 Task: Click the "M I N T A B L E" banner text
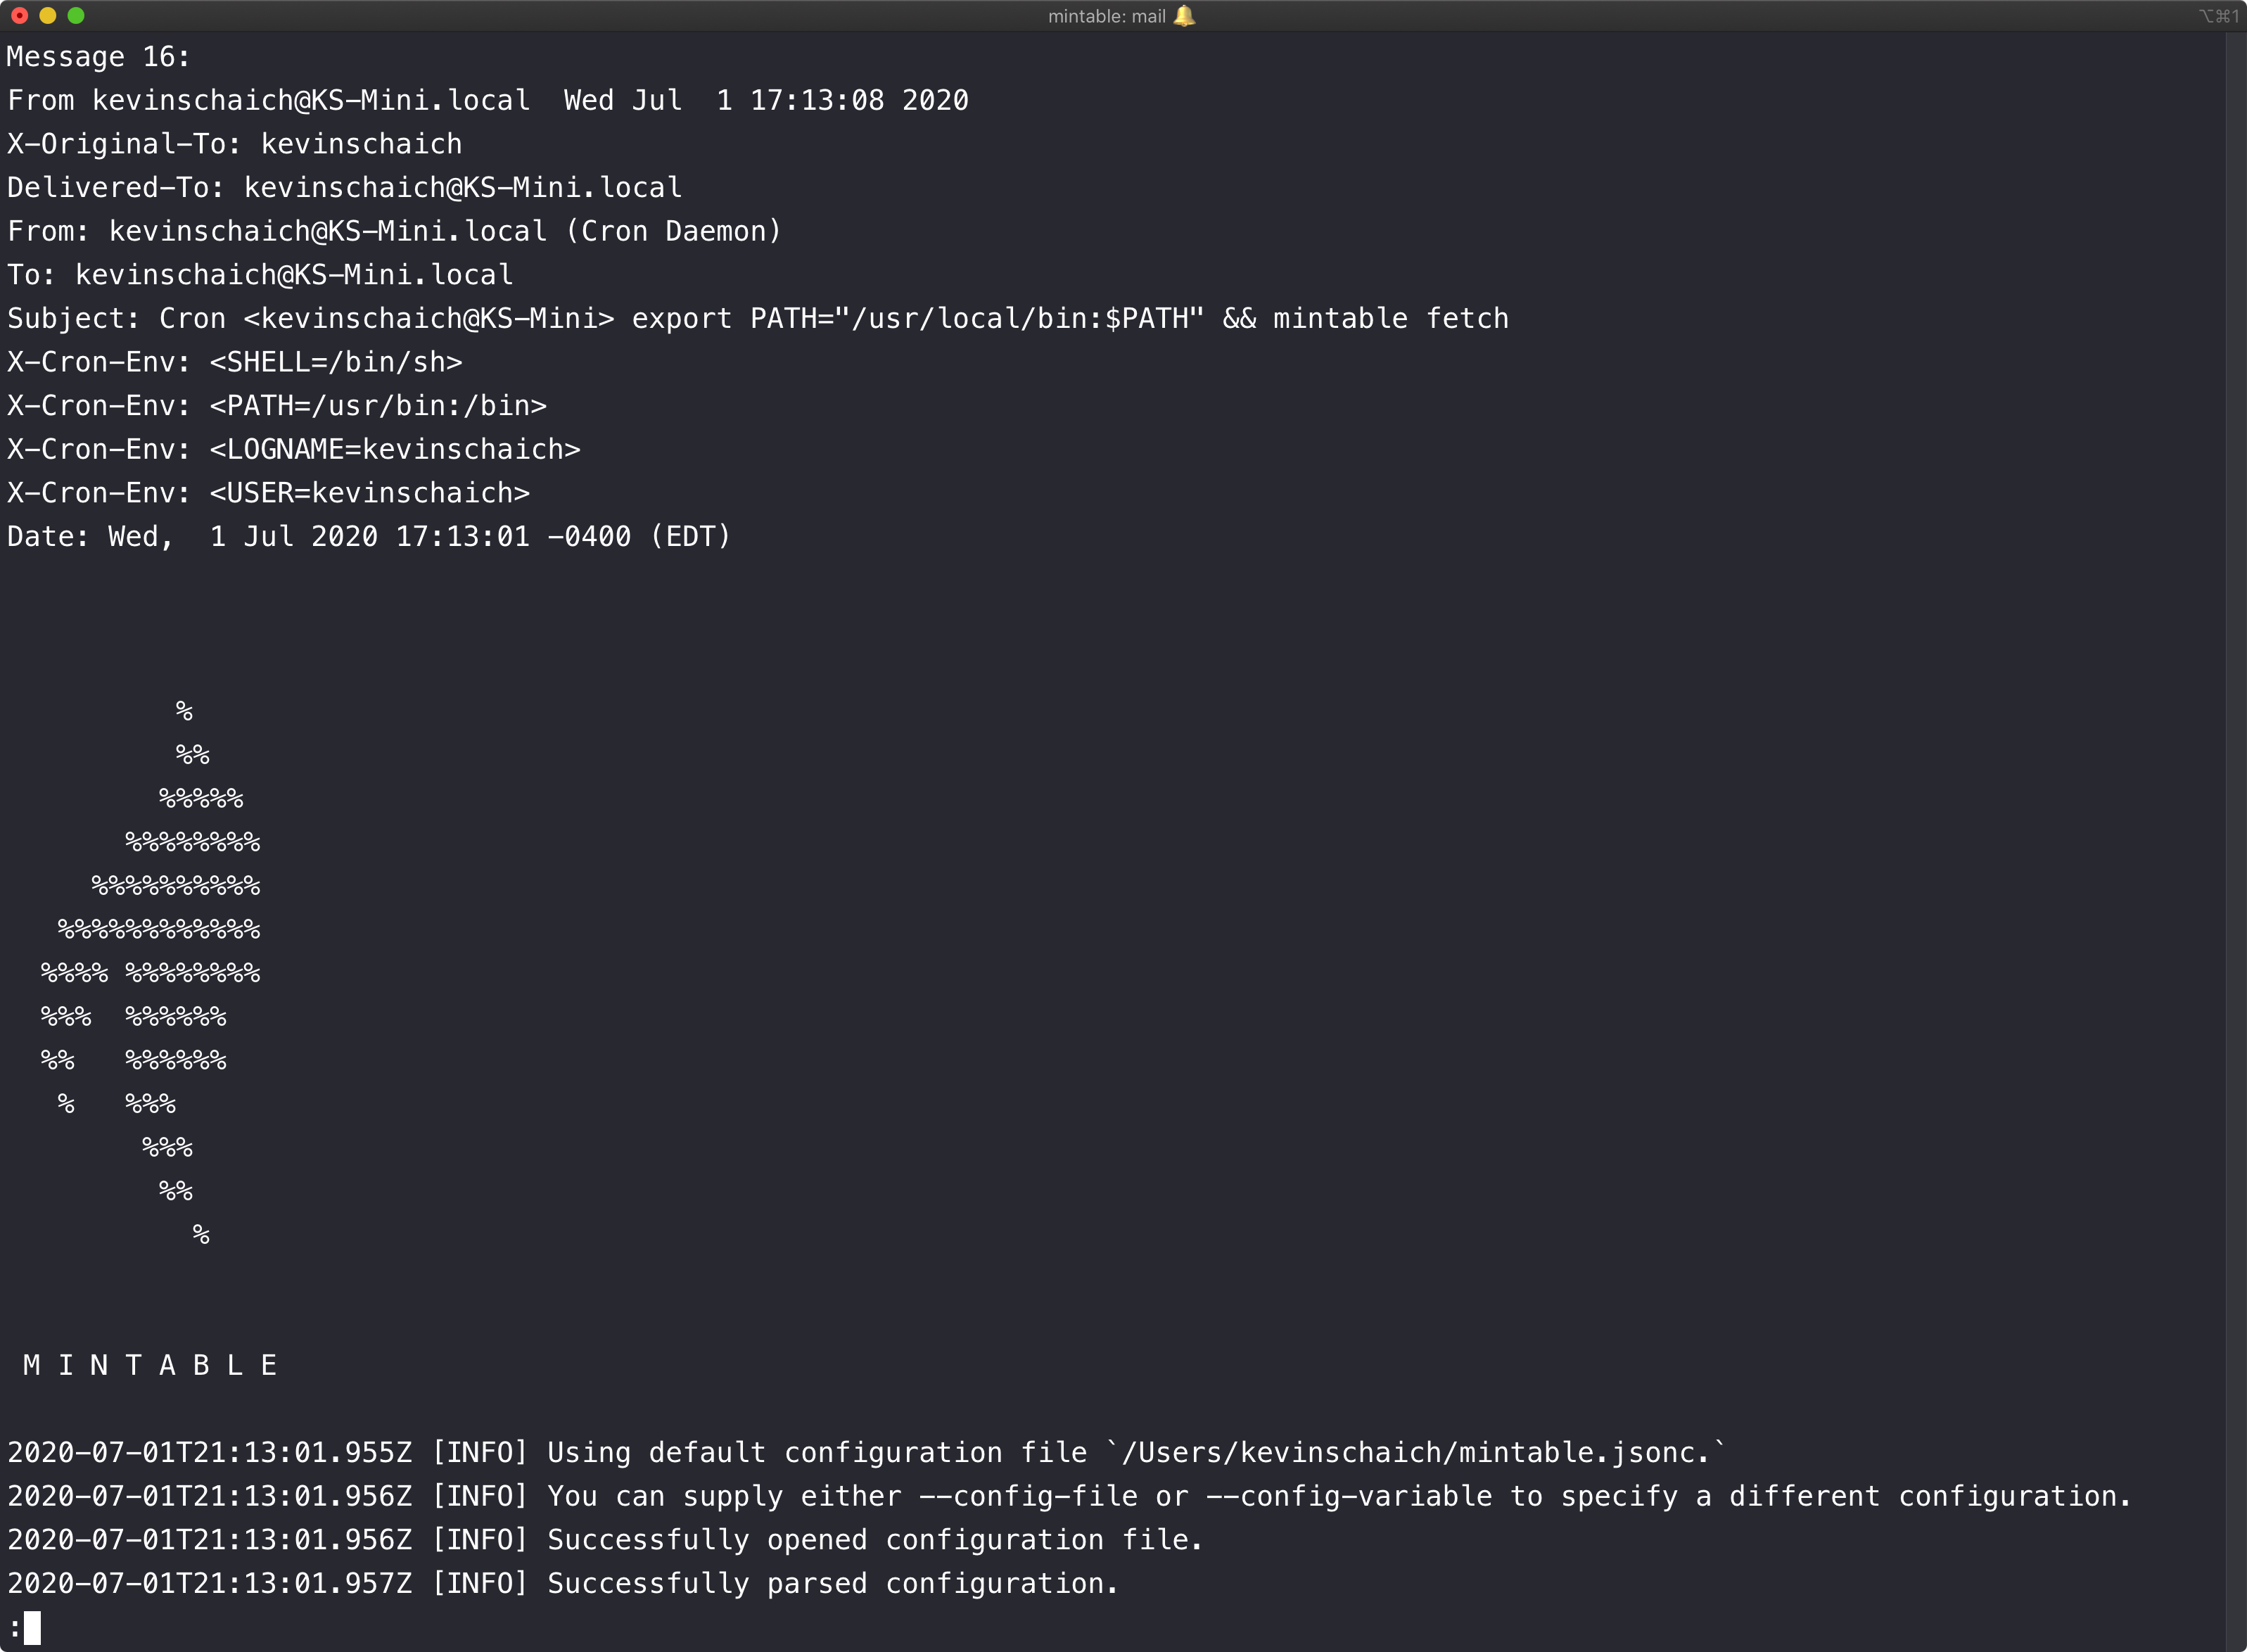150,1365
